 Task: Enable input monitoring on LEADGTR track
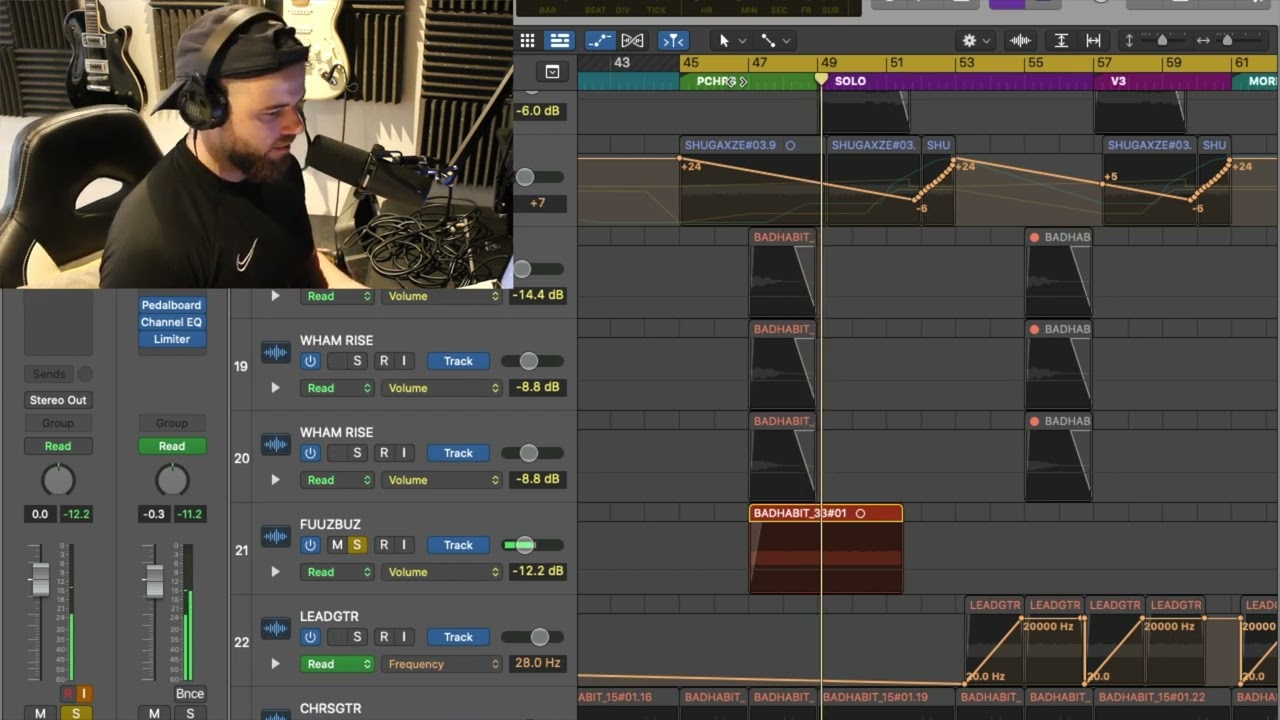pyautogui.click(x=404, y=637)
